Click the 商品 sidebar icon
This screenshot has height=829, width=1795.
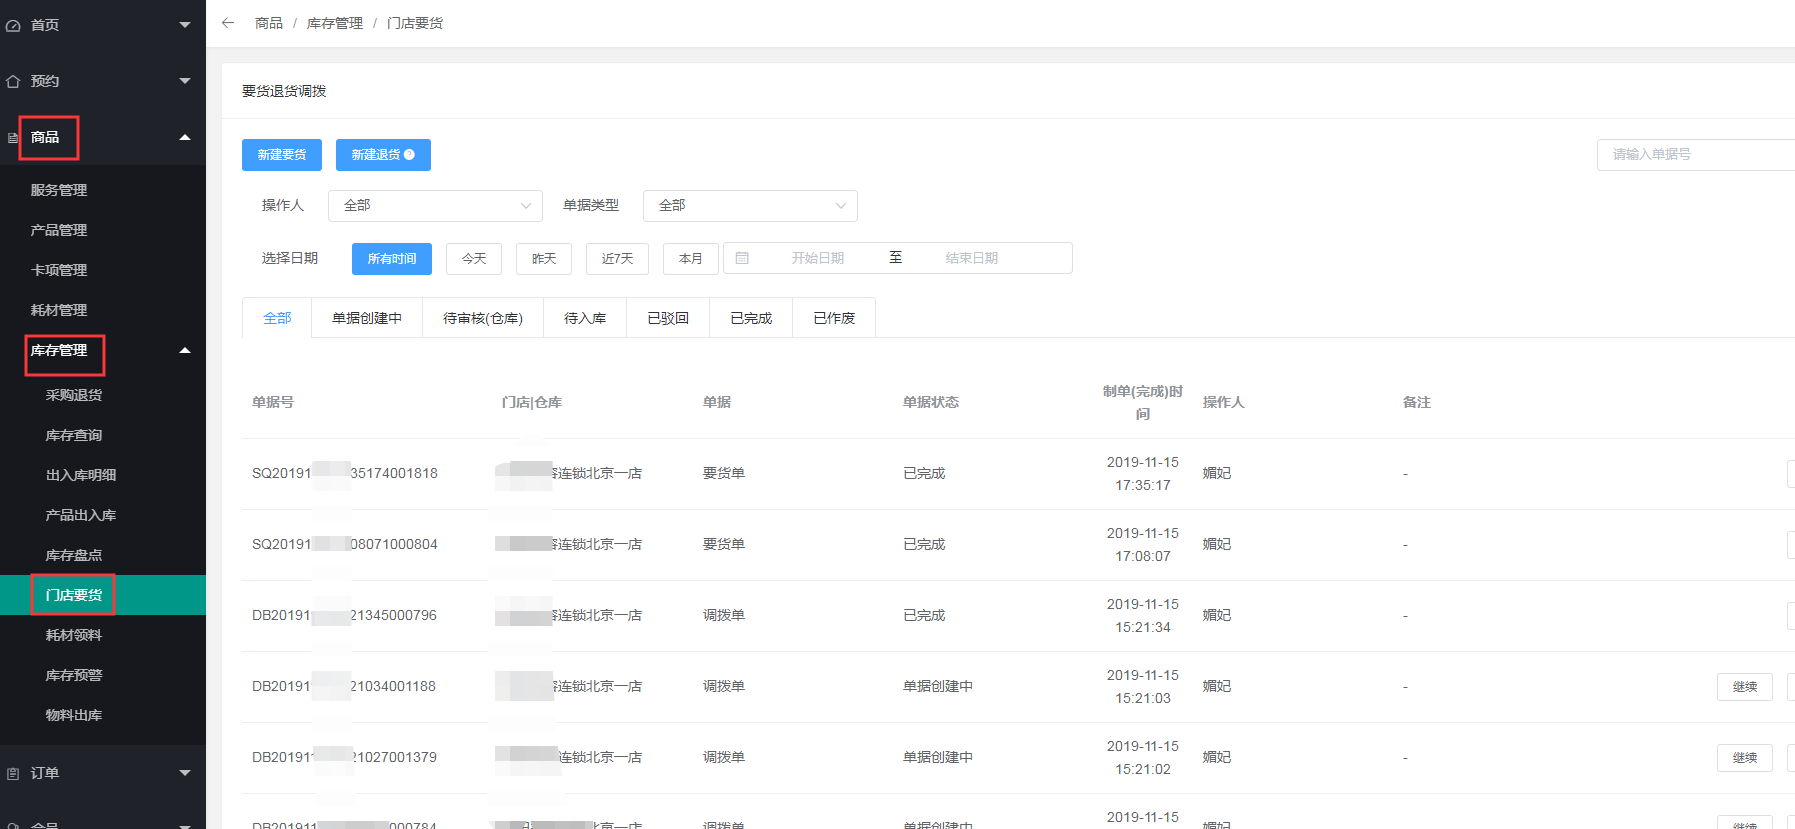tap(13, 138)
